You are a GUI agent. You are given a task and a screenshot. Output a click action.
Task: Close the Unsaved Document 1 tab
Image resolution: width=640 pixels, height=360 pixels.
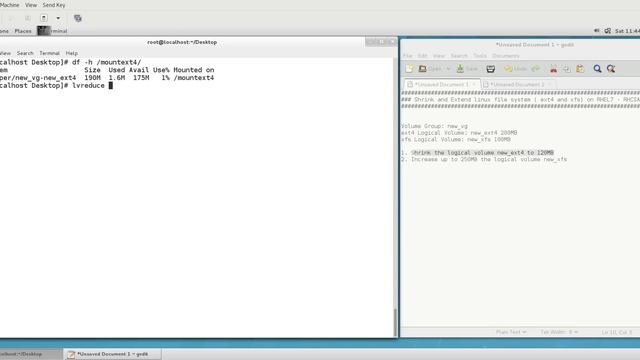coord(474,84)
